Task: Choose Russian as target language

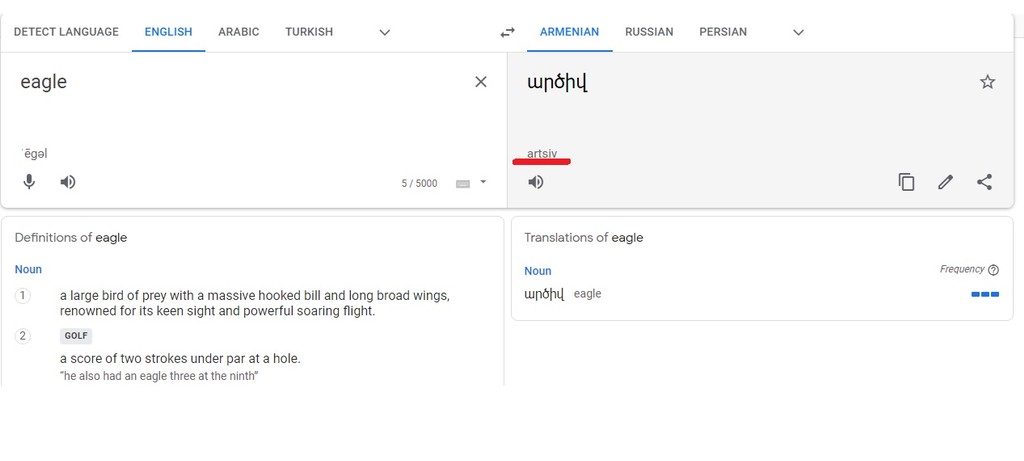Action: tap(649, 32)
